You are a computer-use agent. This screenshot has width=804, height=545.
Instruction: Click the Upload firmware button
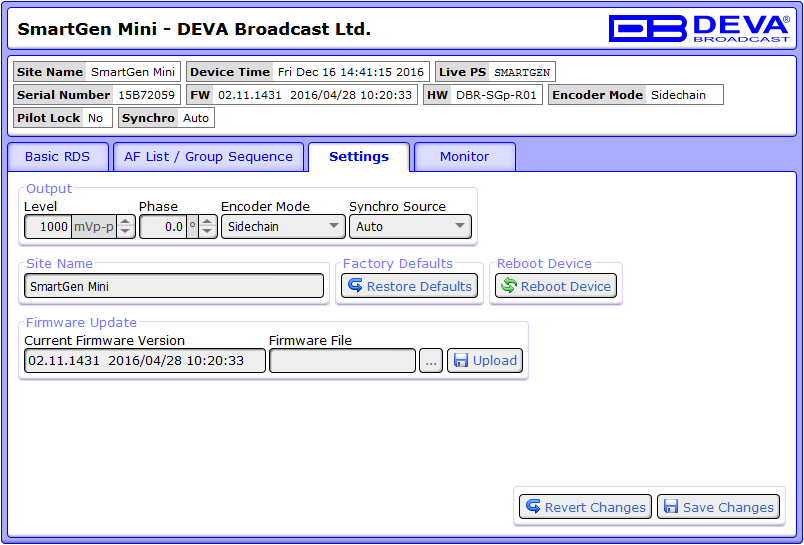(x=485, y=360)
